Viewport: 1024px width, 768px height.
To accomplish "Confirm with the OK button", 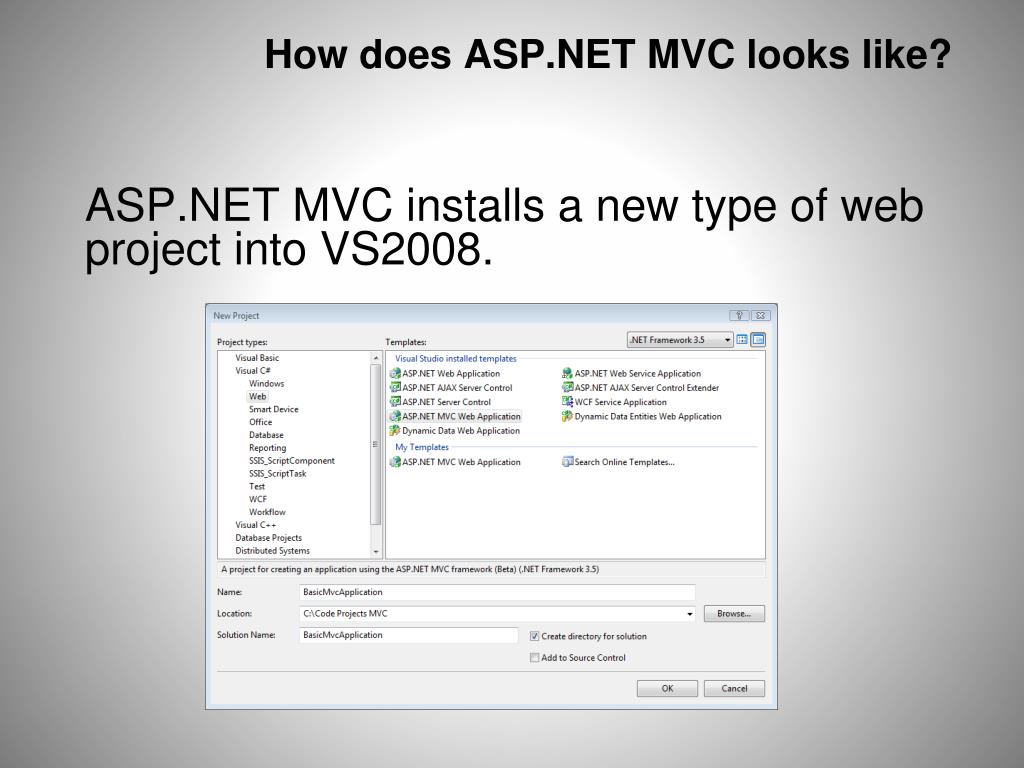I will [667, 688].
